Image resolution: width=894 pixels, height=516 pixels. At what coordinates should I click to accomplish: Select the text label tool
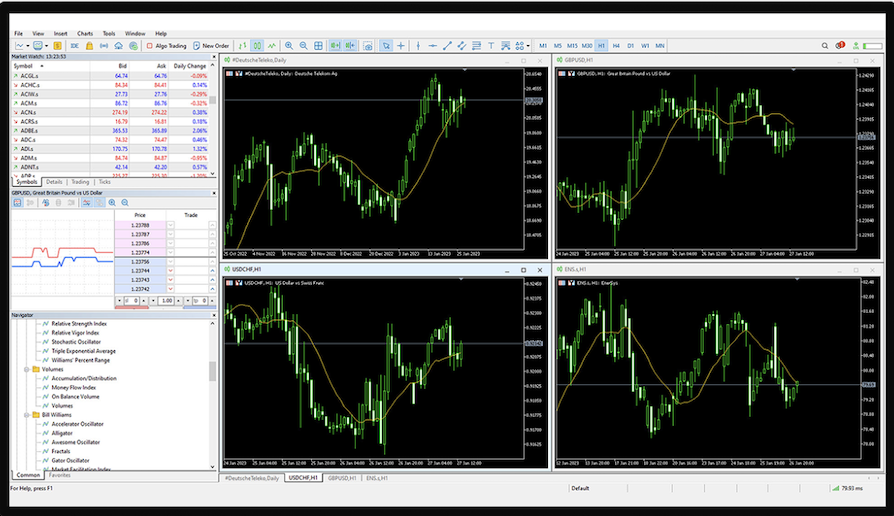489,45
